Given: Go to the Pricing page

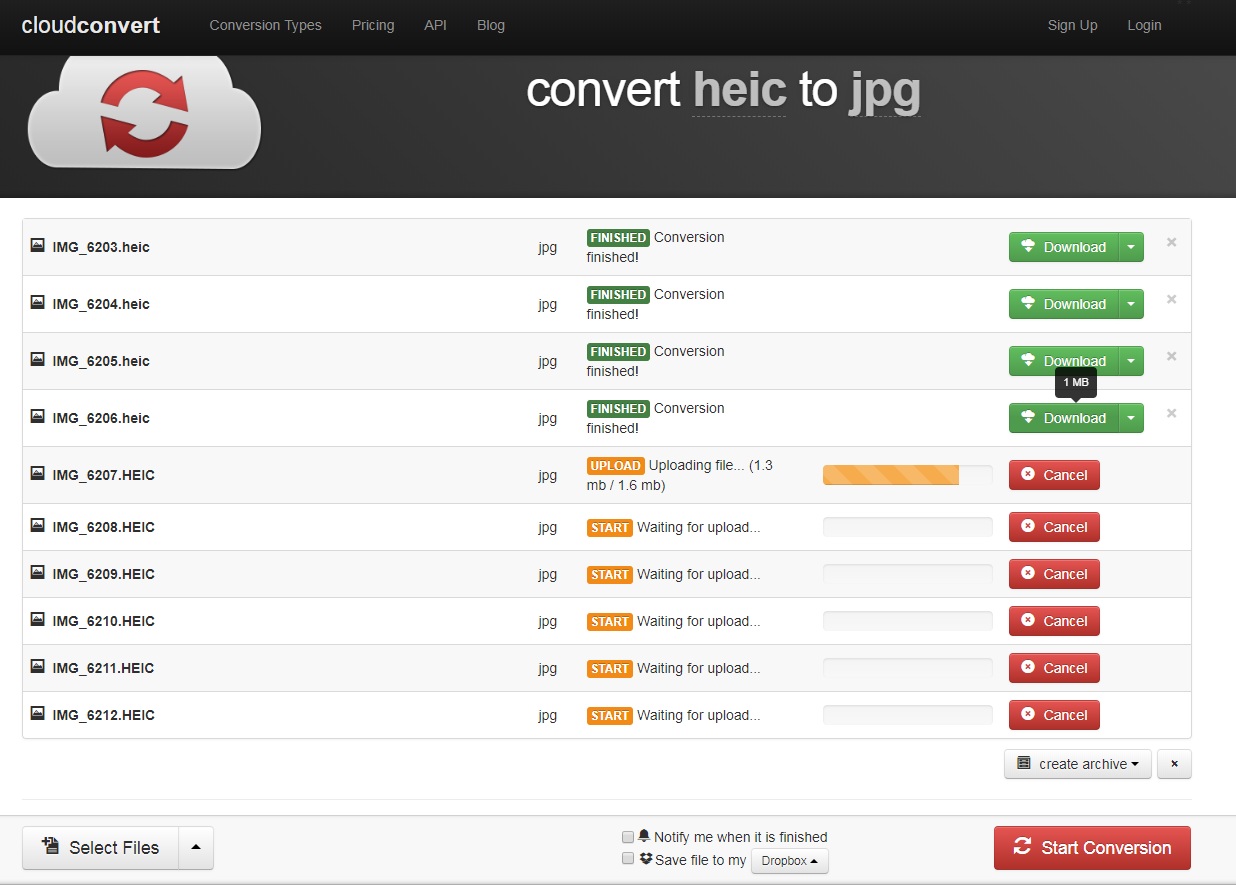Looking at the screenshot, I should [373, 25].
